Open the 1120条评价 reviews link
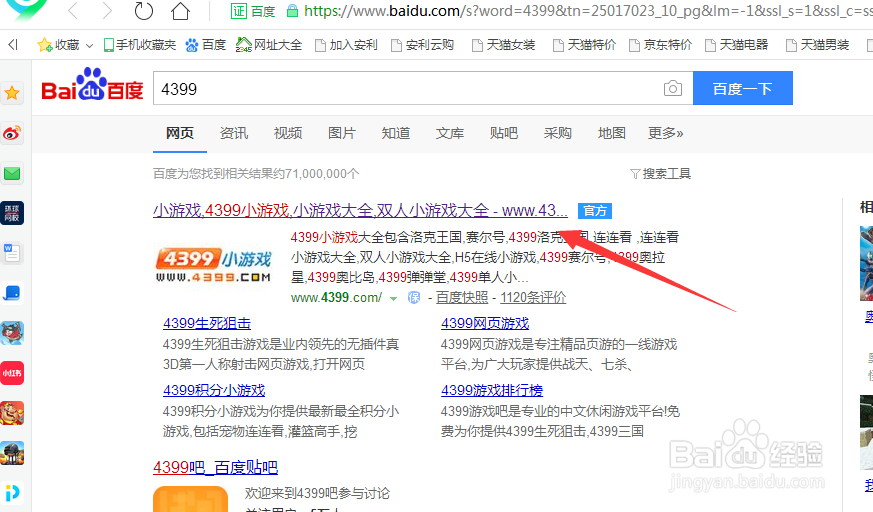 533,298
